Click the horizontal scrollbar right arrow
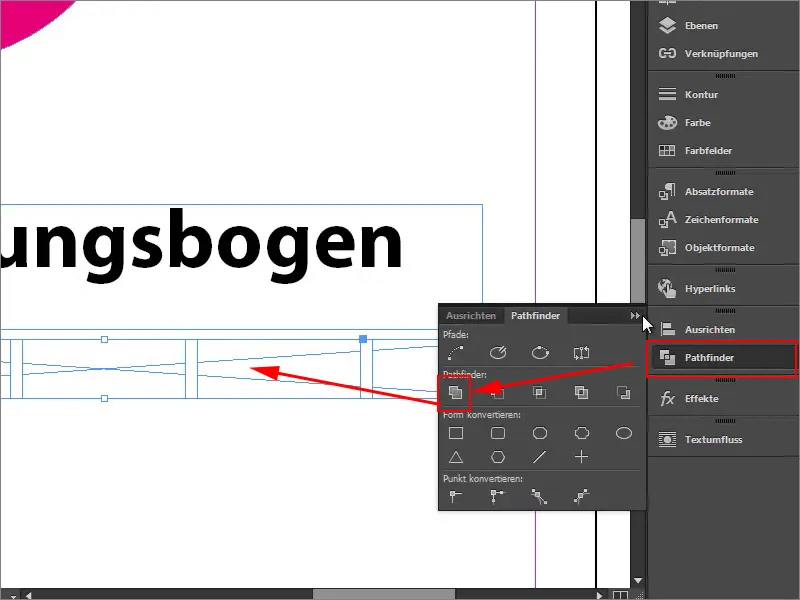This screenshot has width=800, height=600. click(x=600, y=595)
